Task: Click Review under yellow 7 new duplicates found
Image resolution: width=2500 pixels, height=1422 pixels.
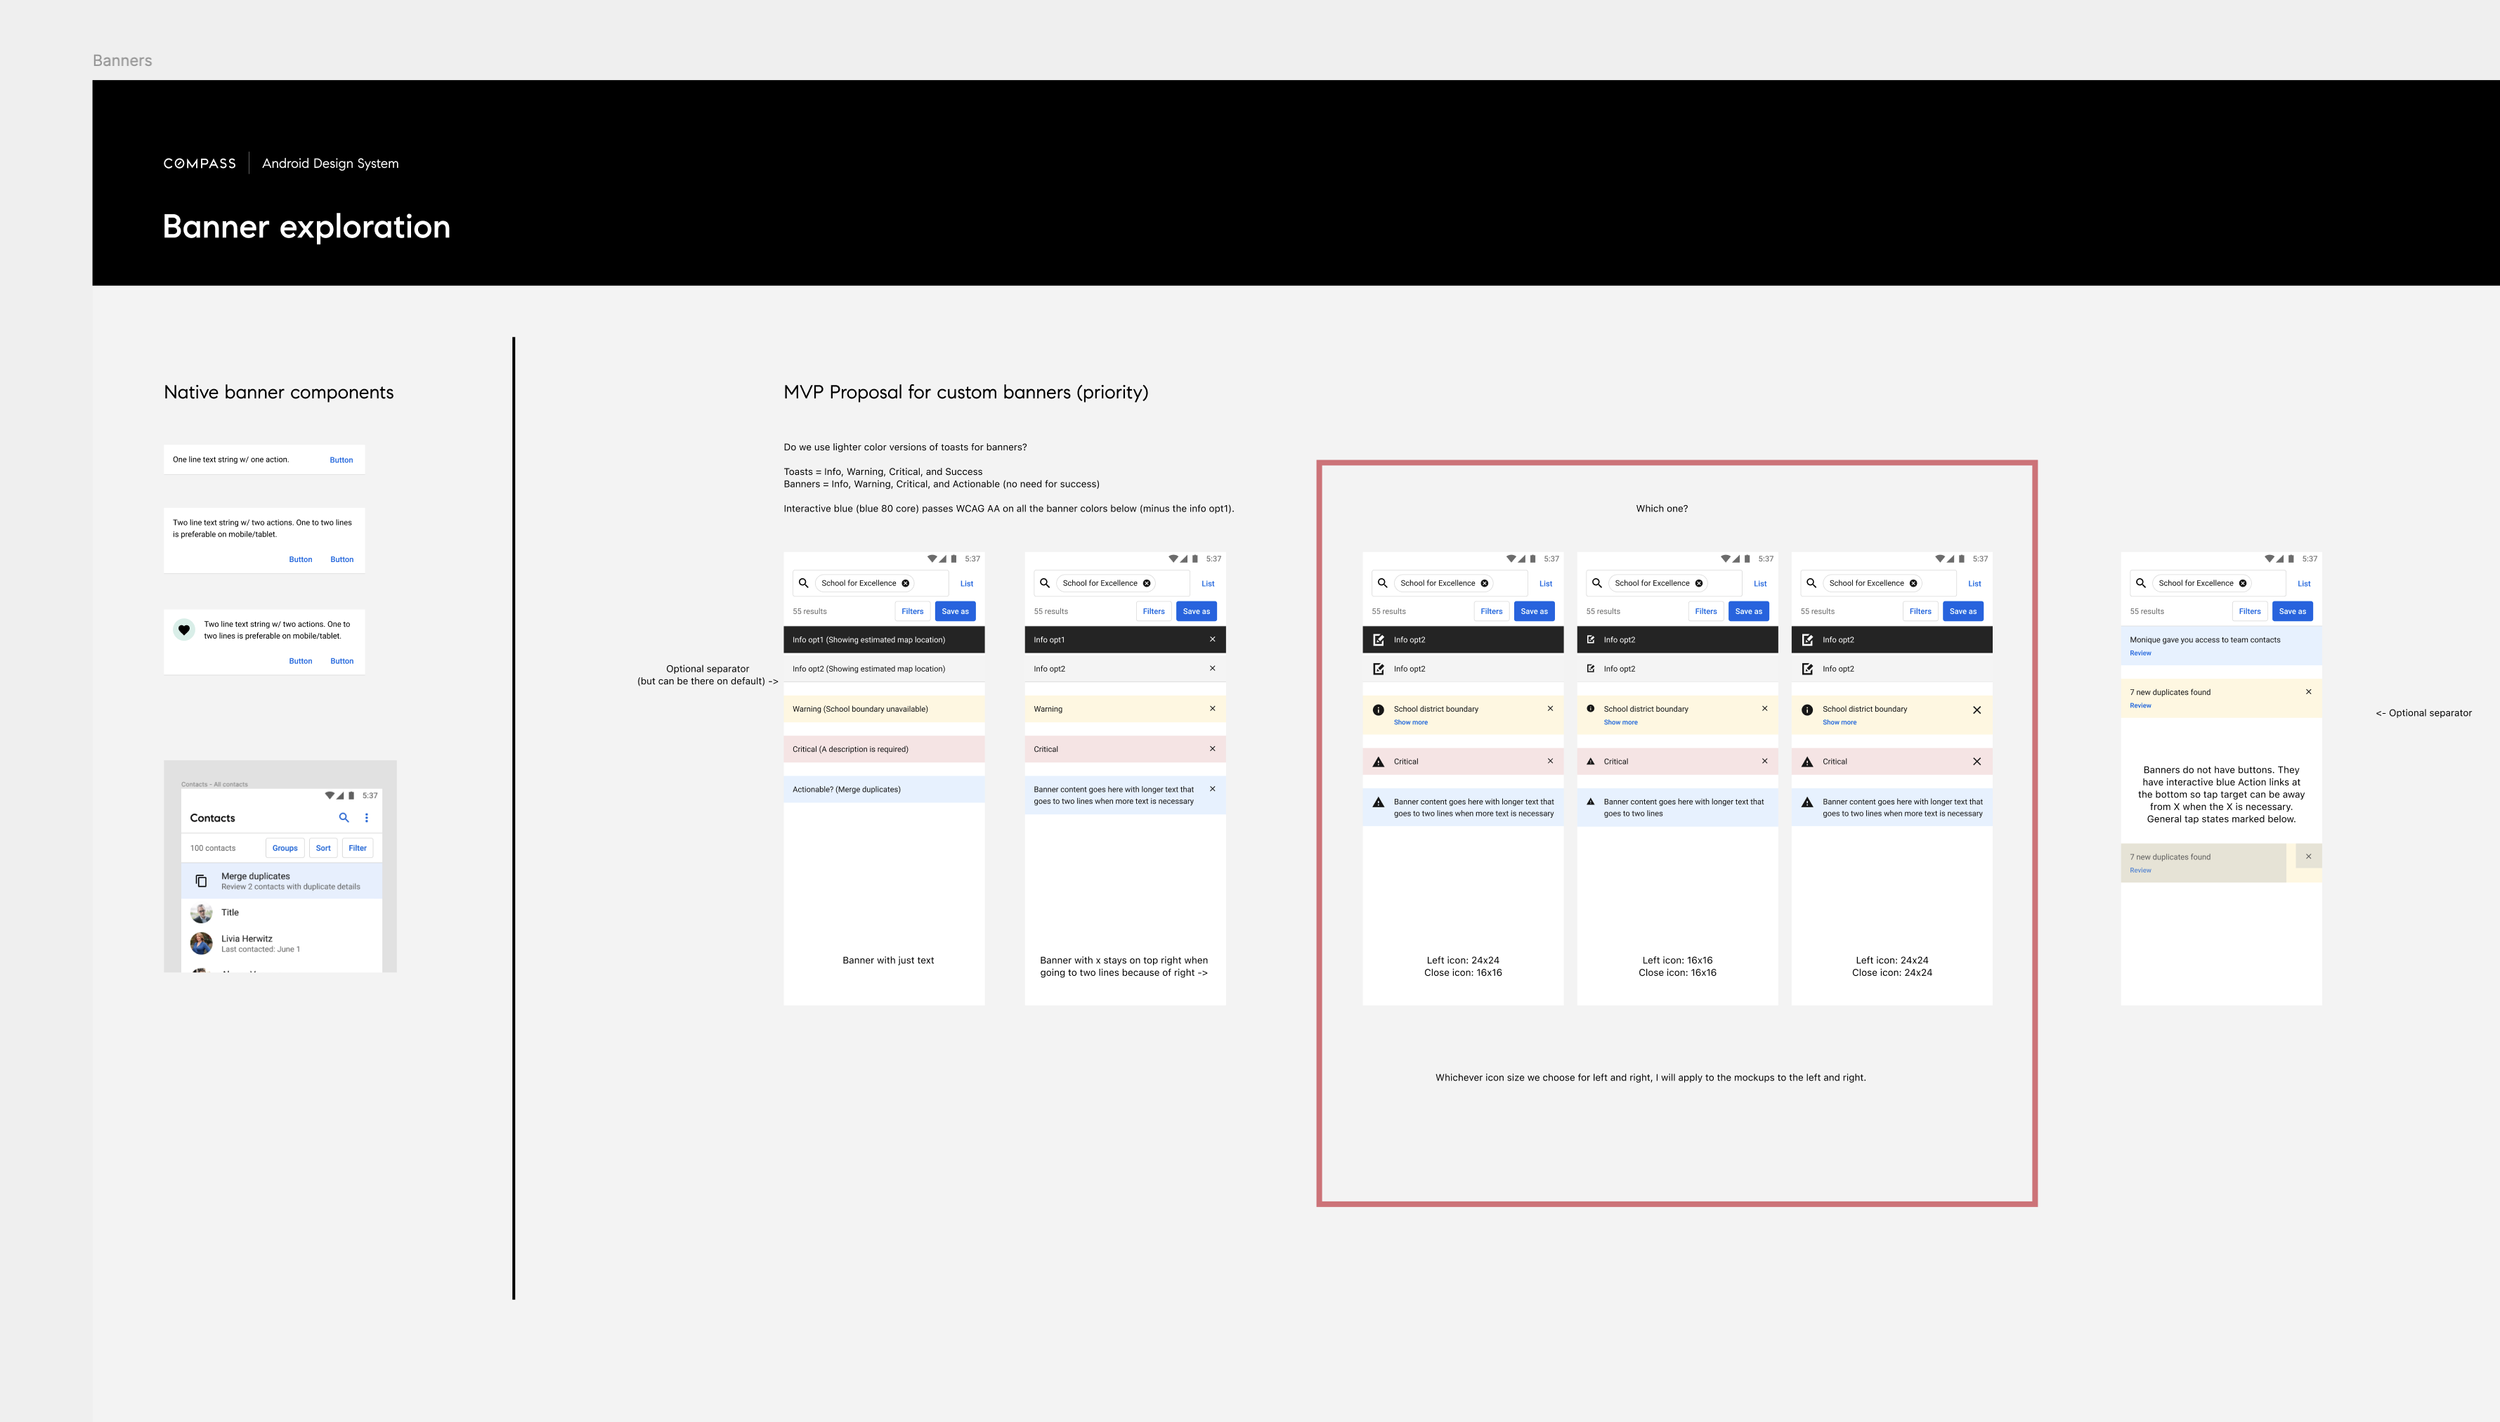Action: click(x=2141, y=705)
